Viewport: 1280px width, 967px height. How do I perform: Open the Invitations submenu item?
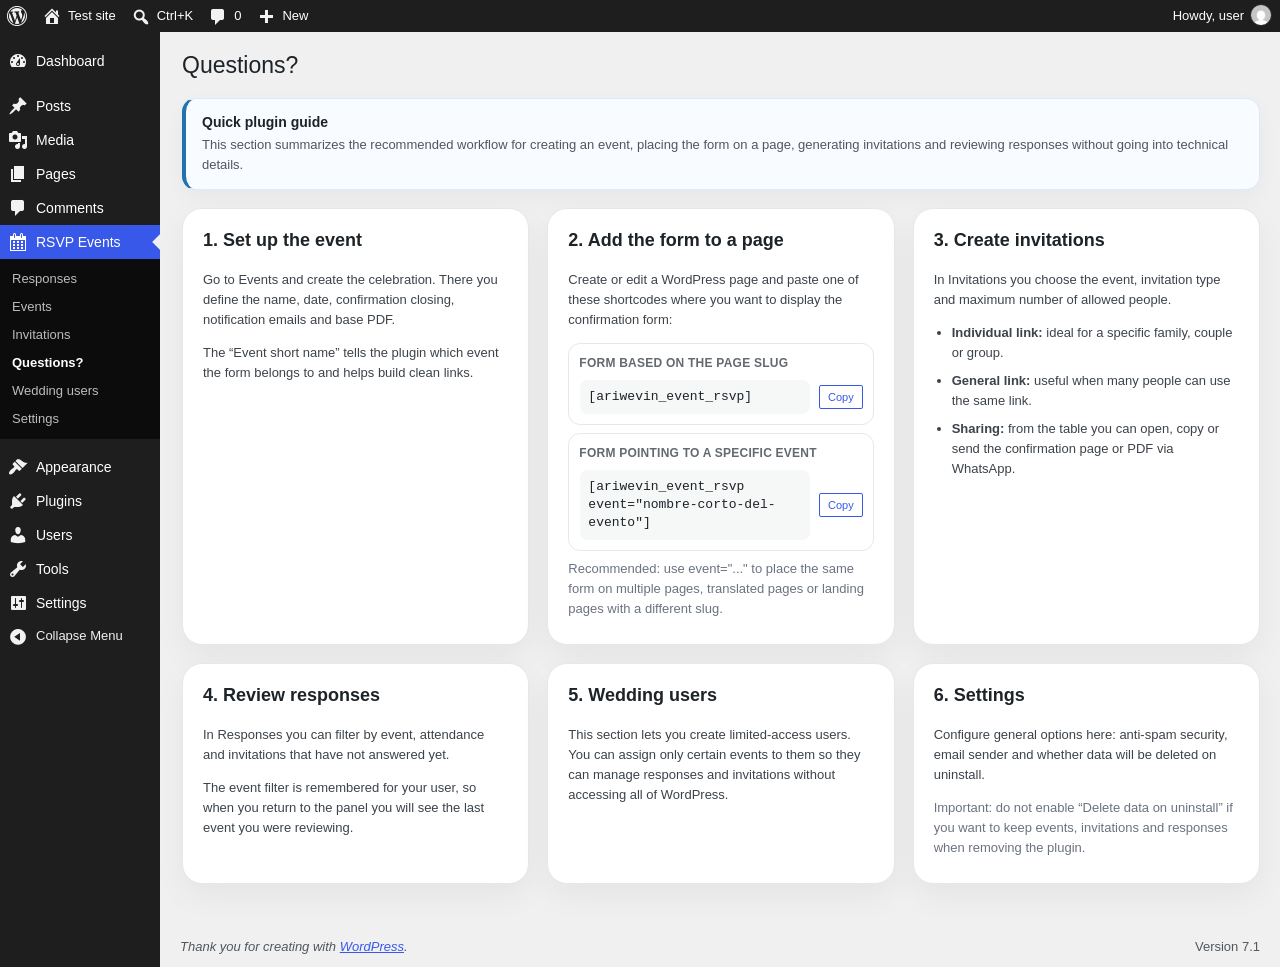[41, 335]
